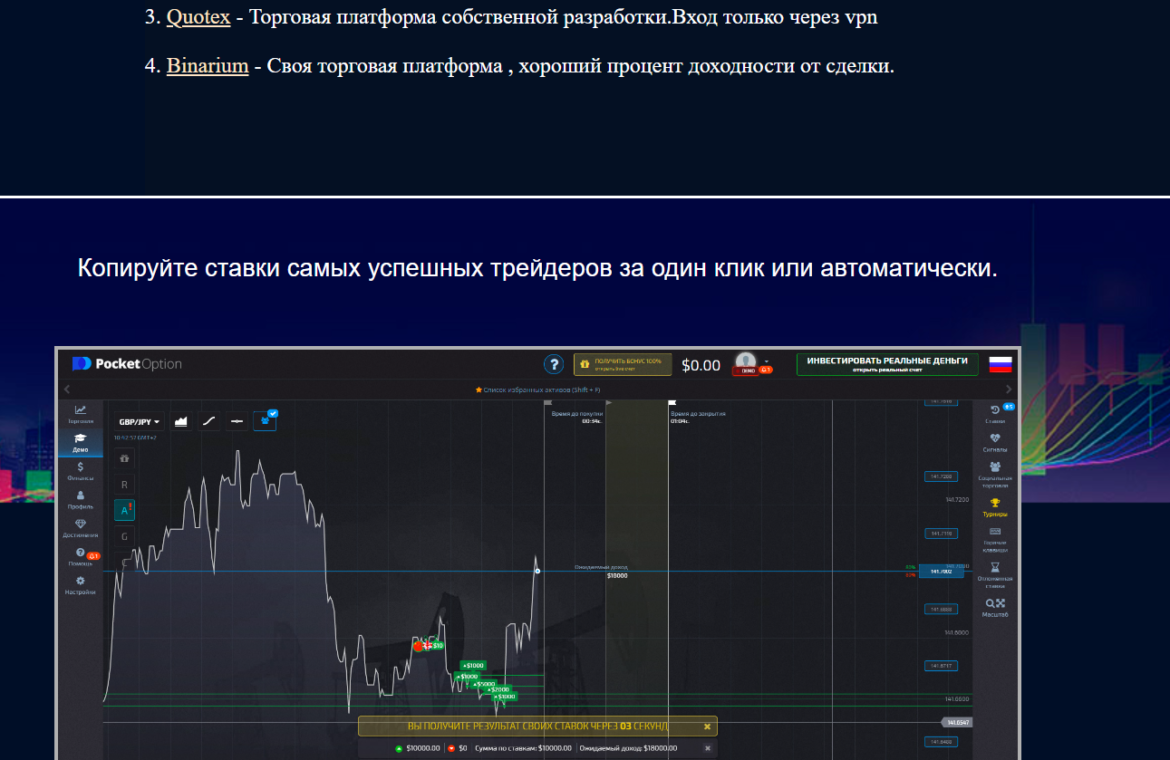The width and height of the screenshot is (1170, 760).
Task: Click the blue question mark help icon
Action: [x=553, y=365]
